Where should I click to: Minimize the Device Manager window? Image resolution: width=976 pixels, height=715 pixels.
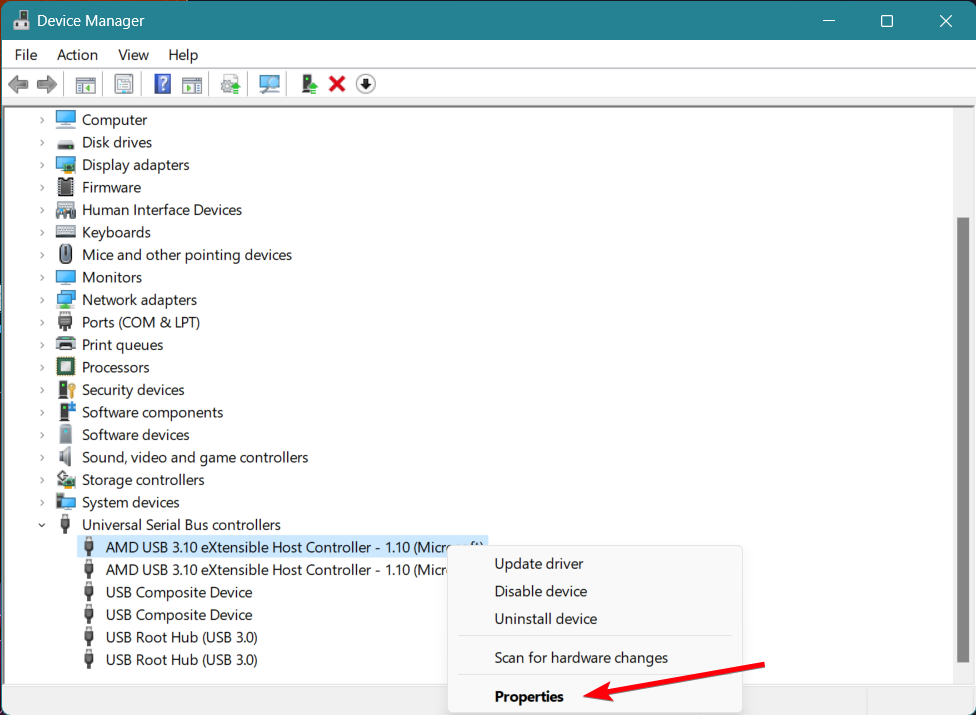(829, 21)
